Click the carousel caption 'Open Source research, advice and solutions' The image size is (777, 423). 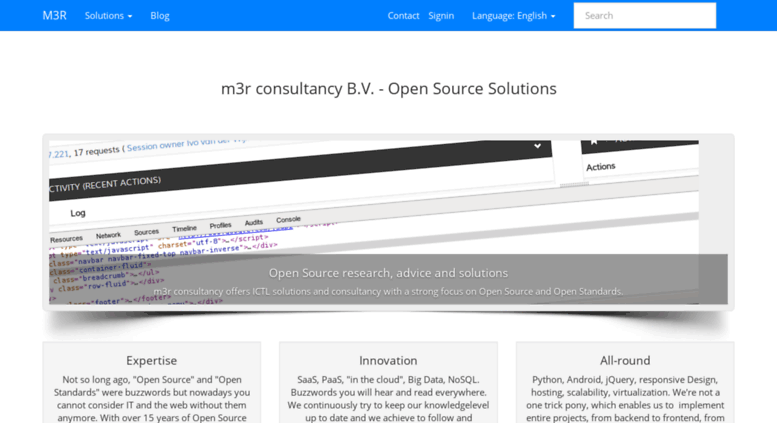pyautogui.click(x=388, y=273)
